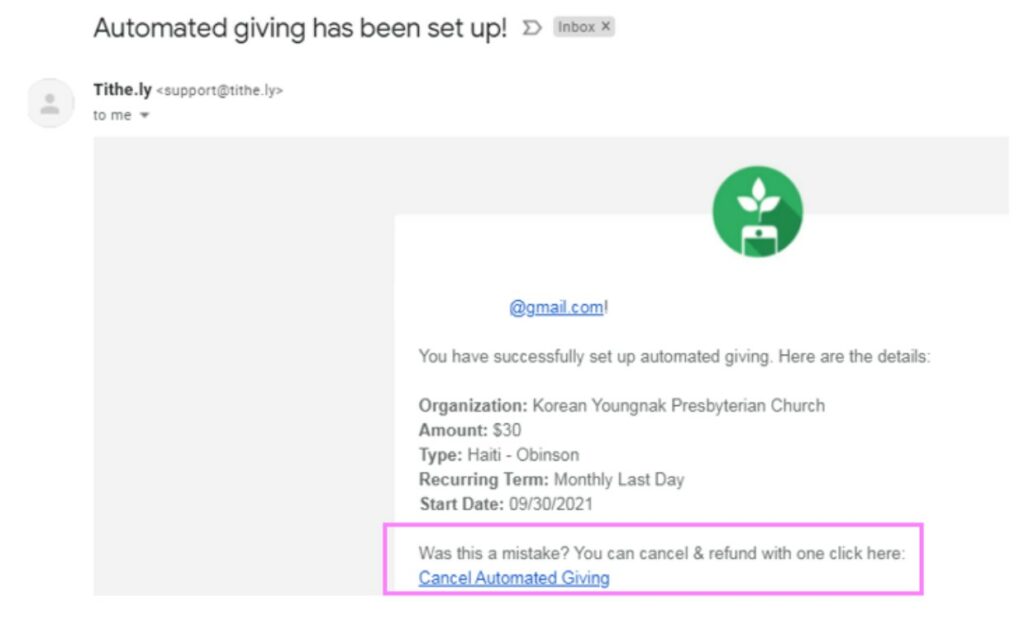
Task: Click the sprout leaves in the Tithe.ly logo
Action: [x=758, y=197]
